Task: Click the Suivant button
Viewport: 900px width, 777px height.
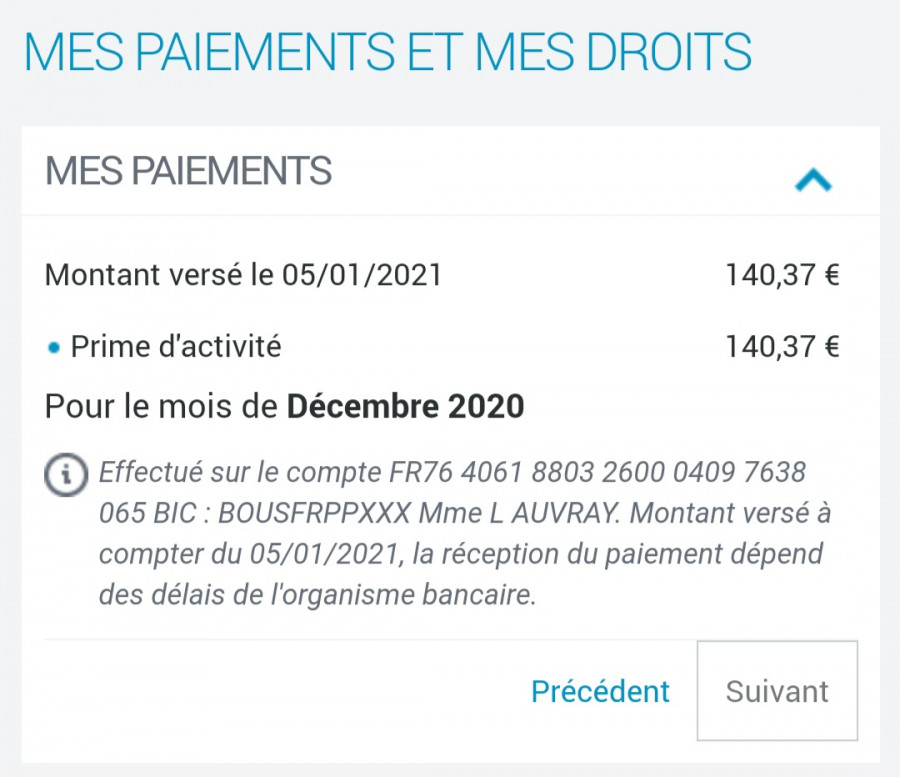Action: [777, 690]
